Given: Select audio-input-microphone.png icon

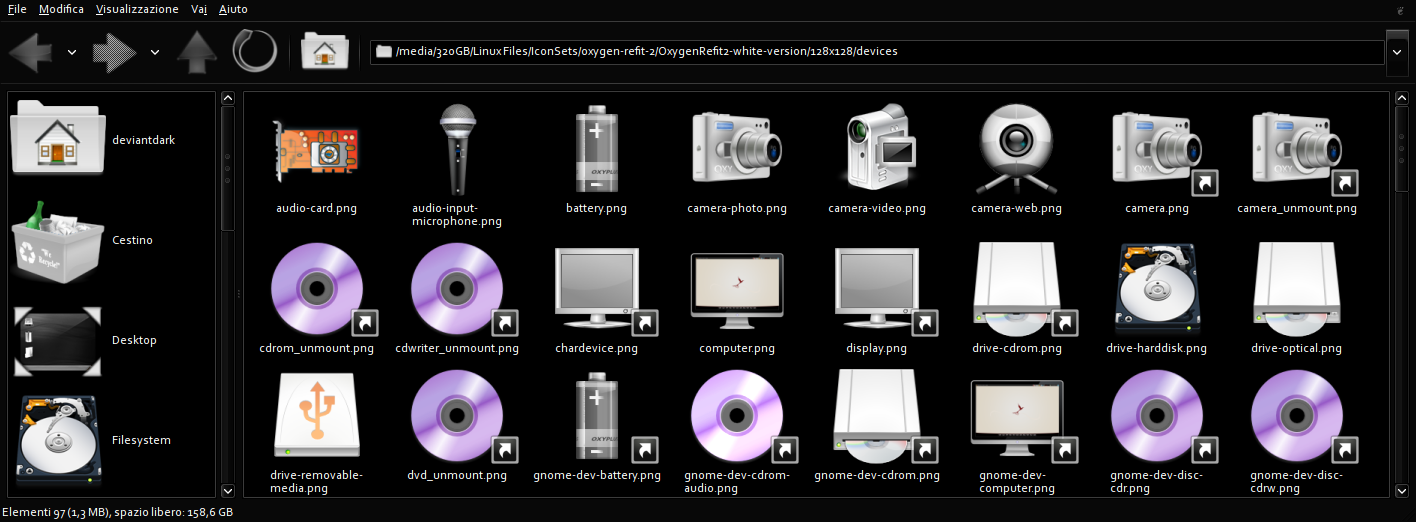Looking at the screenshot, I should pos(456,149).
